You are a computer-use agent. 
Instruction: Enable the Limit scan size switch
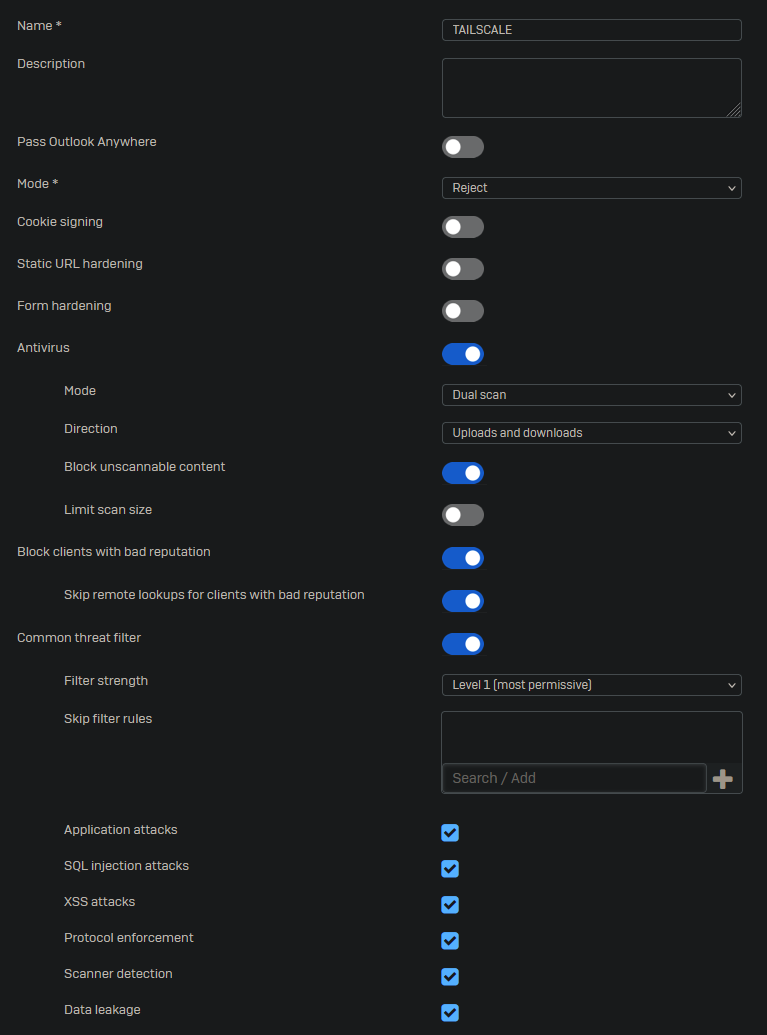pyautogui.click(x=462, y=515)
